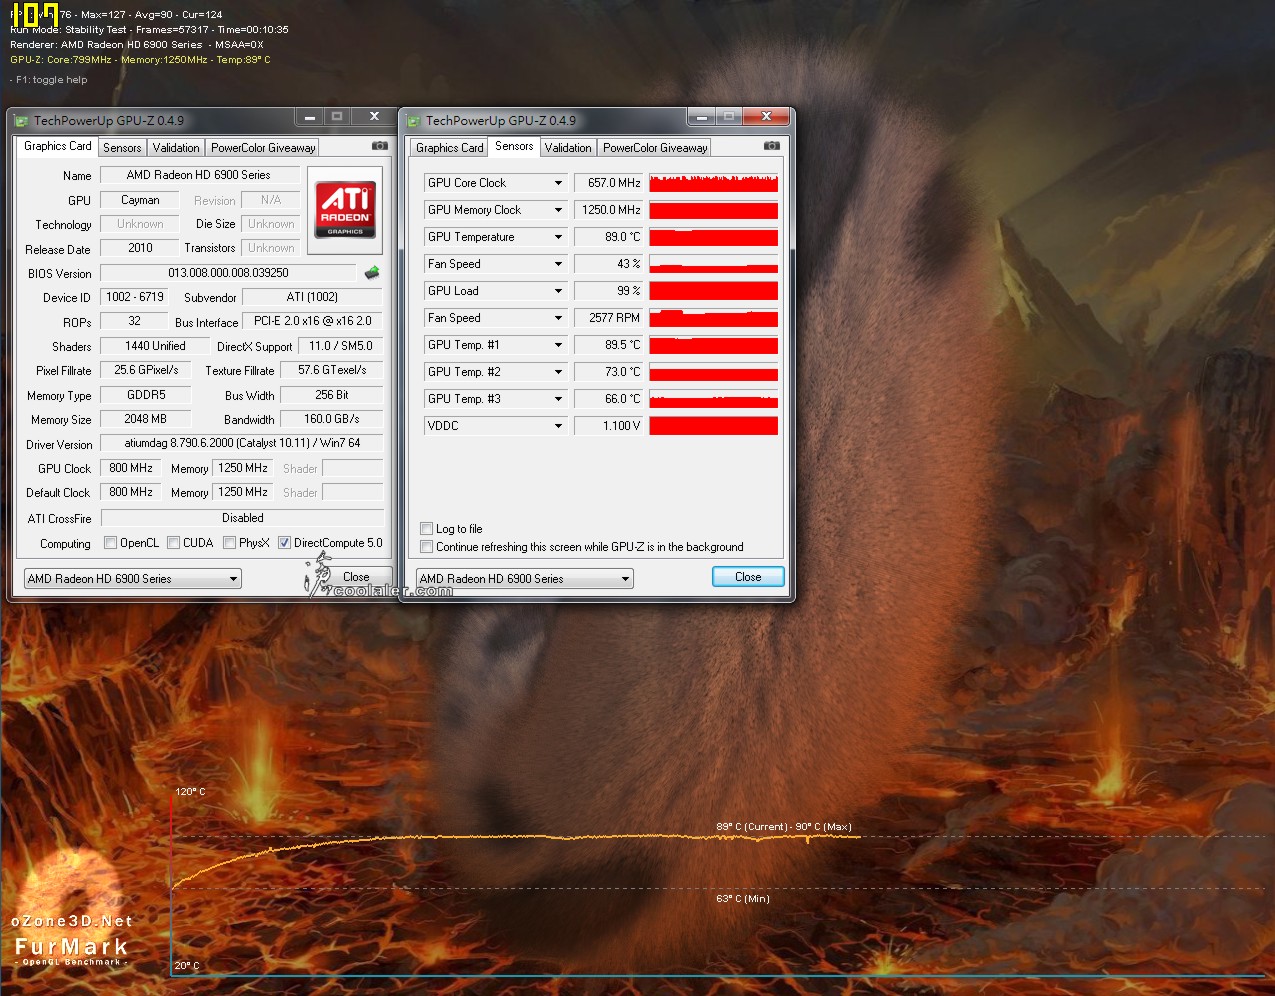This screenshot has height=996, width=1275.
Task: Open the GPU Core Clock sensor dropdown
Action: tap(558, 183)
